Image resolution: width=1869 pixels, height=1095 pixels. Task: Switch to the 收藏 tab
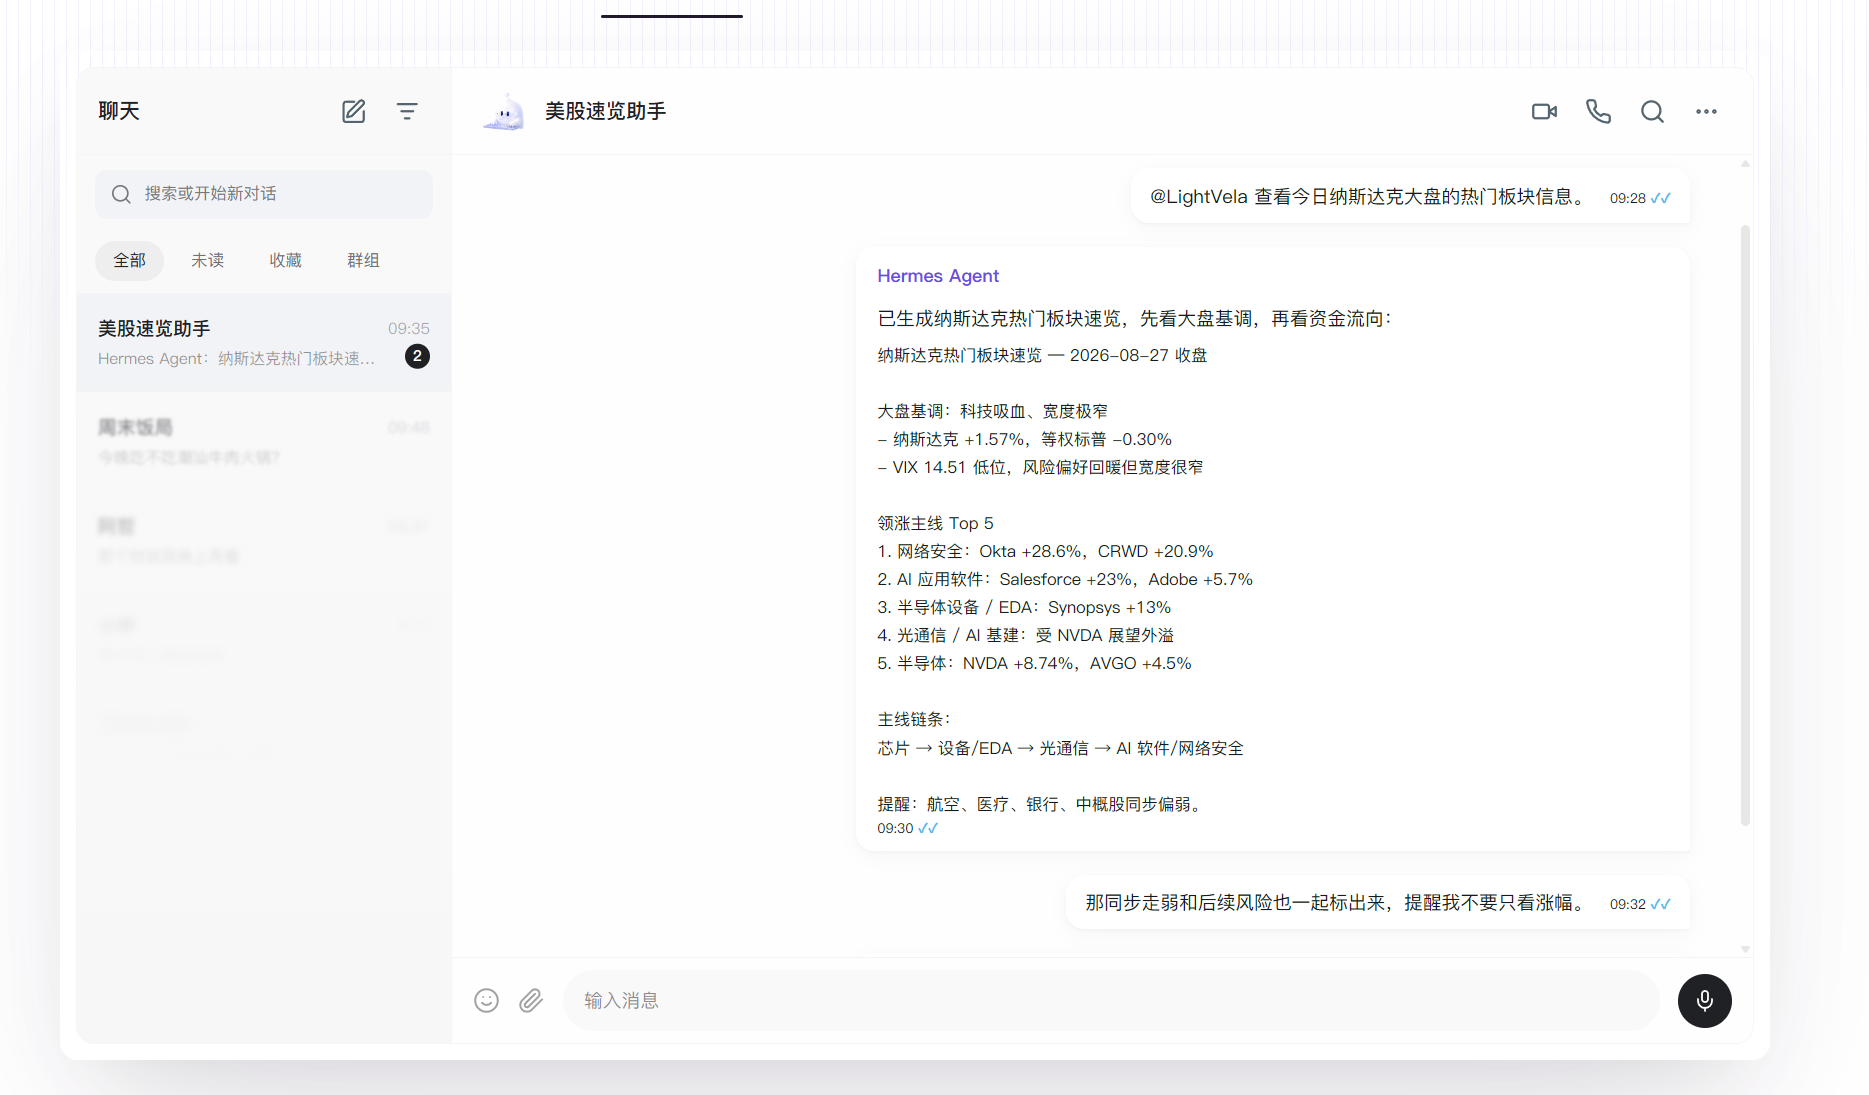pyautogui.click(x=285, y=260)
